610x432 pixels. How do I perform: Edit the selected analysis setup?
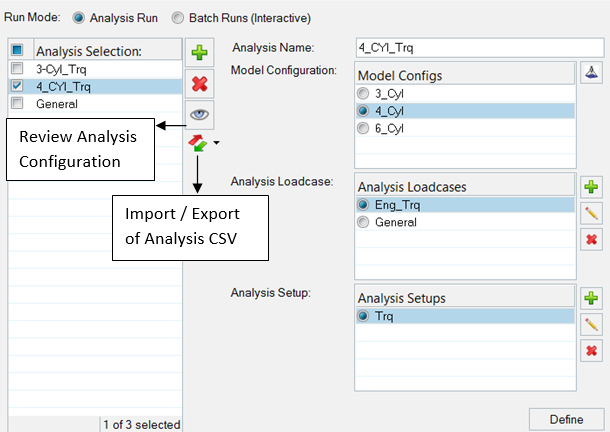(x=591, y=324)
